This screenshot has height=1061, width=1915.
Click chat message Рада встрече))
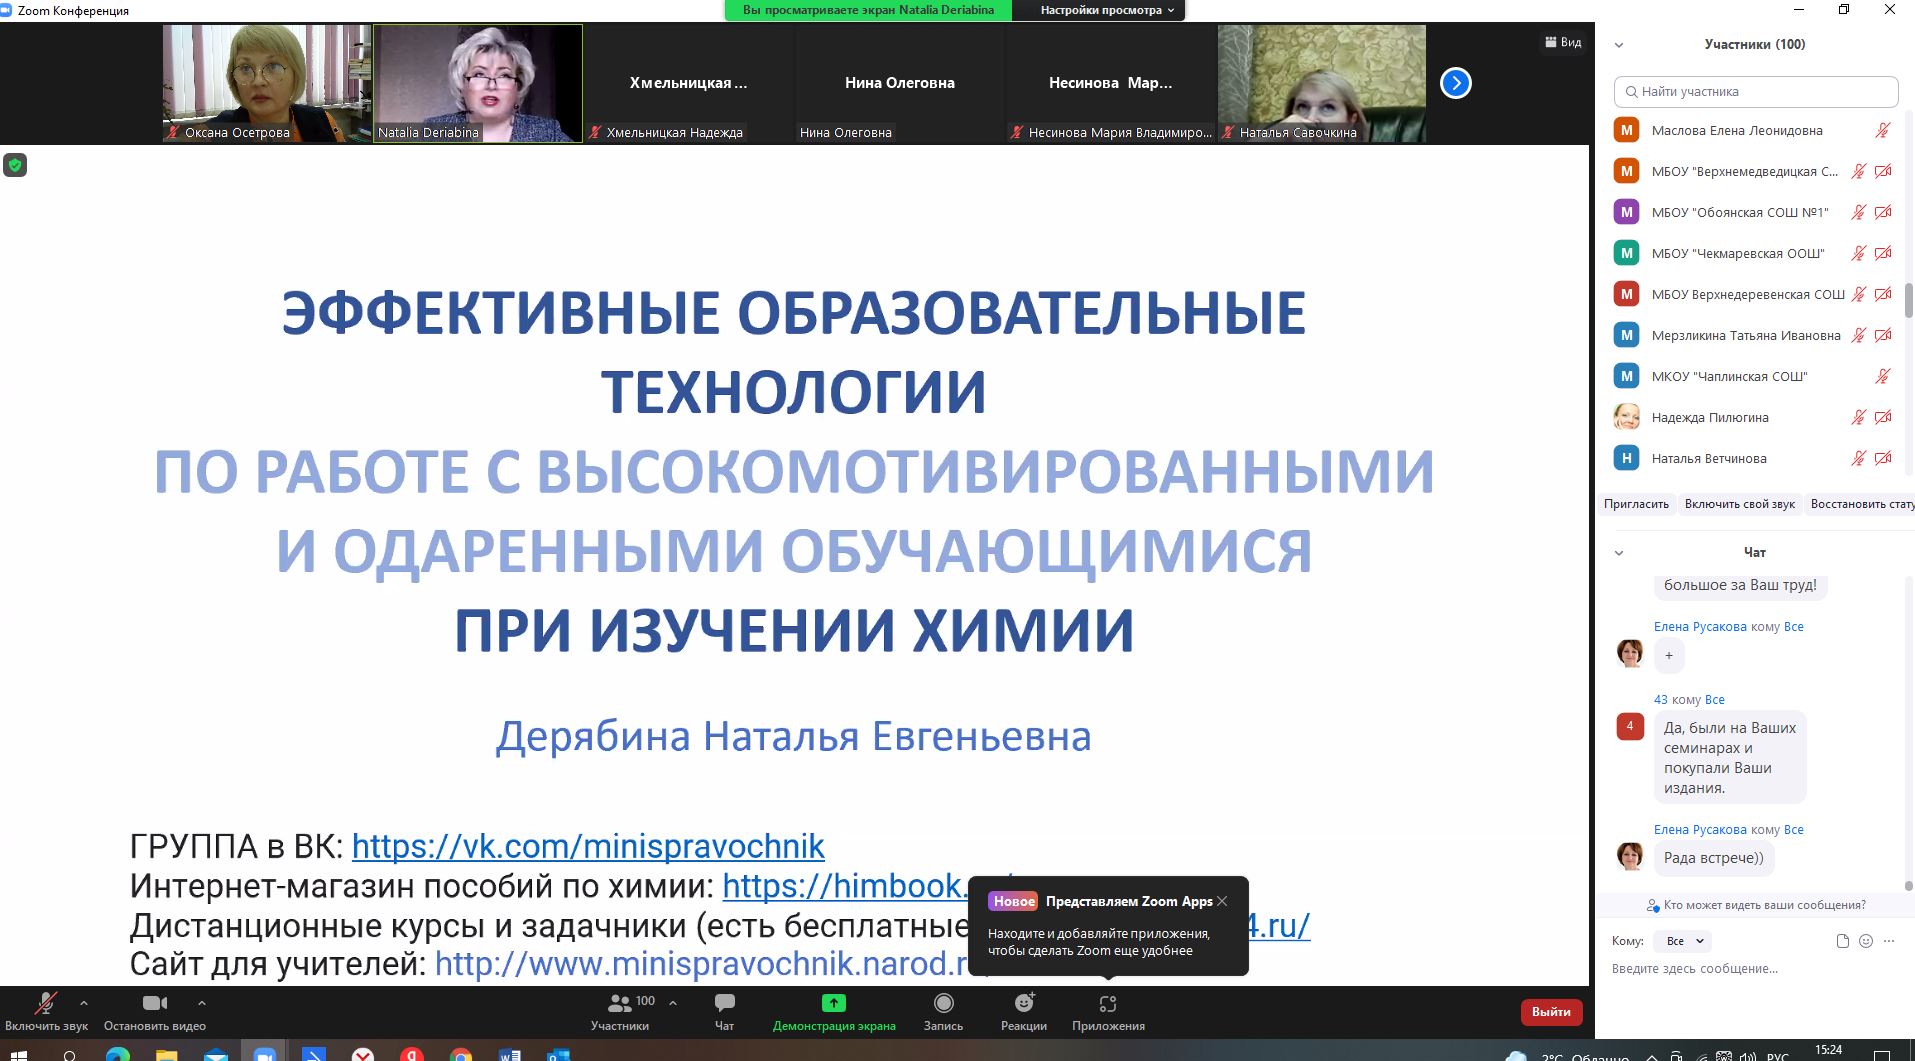point(1713,858)
